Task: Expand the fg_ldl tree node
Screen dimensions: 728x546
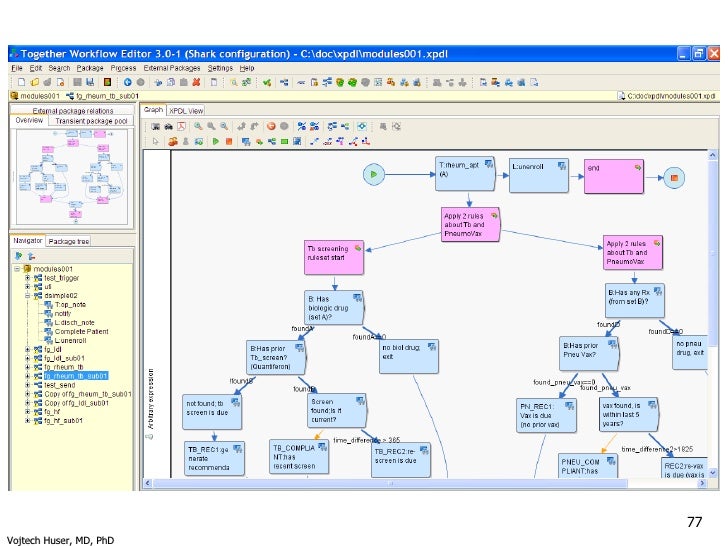Action: point(27,349)
